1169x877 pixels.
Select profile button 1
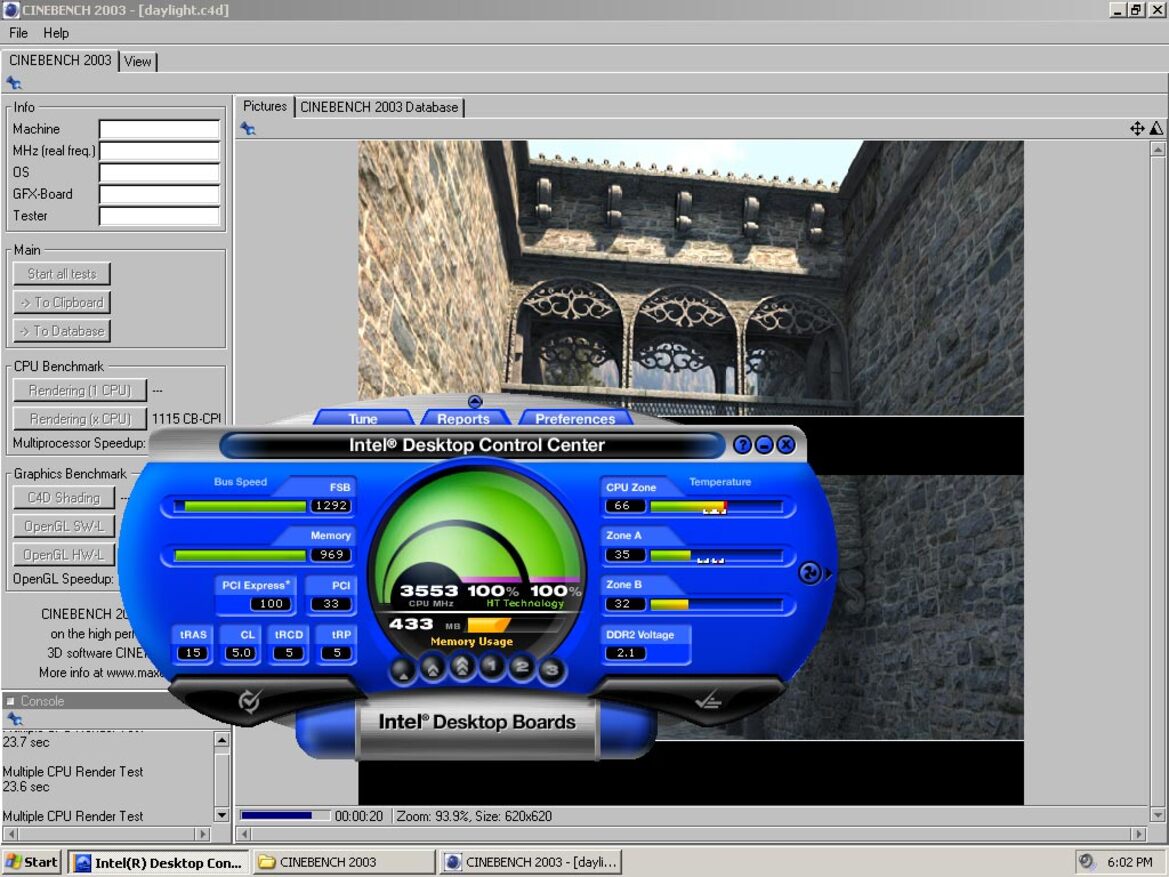click(x=491, y=665)
